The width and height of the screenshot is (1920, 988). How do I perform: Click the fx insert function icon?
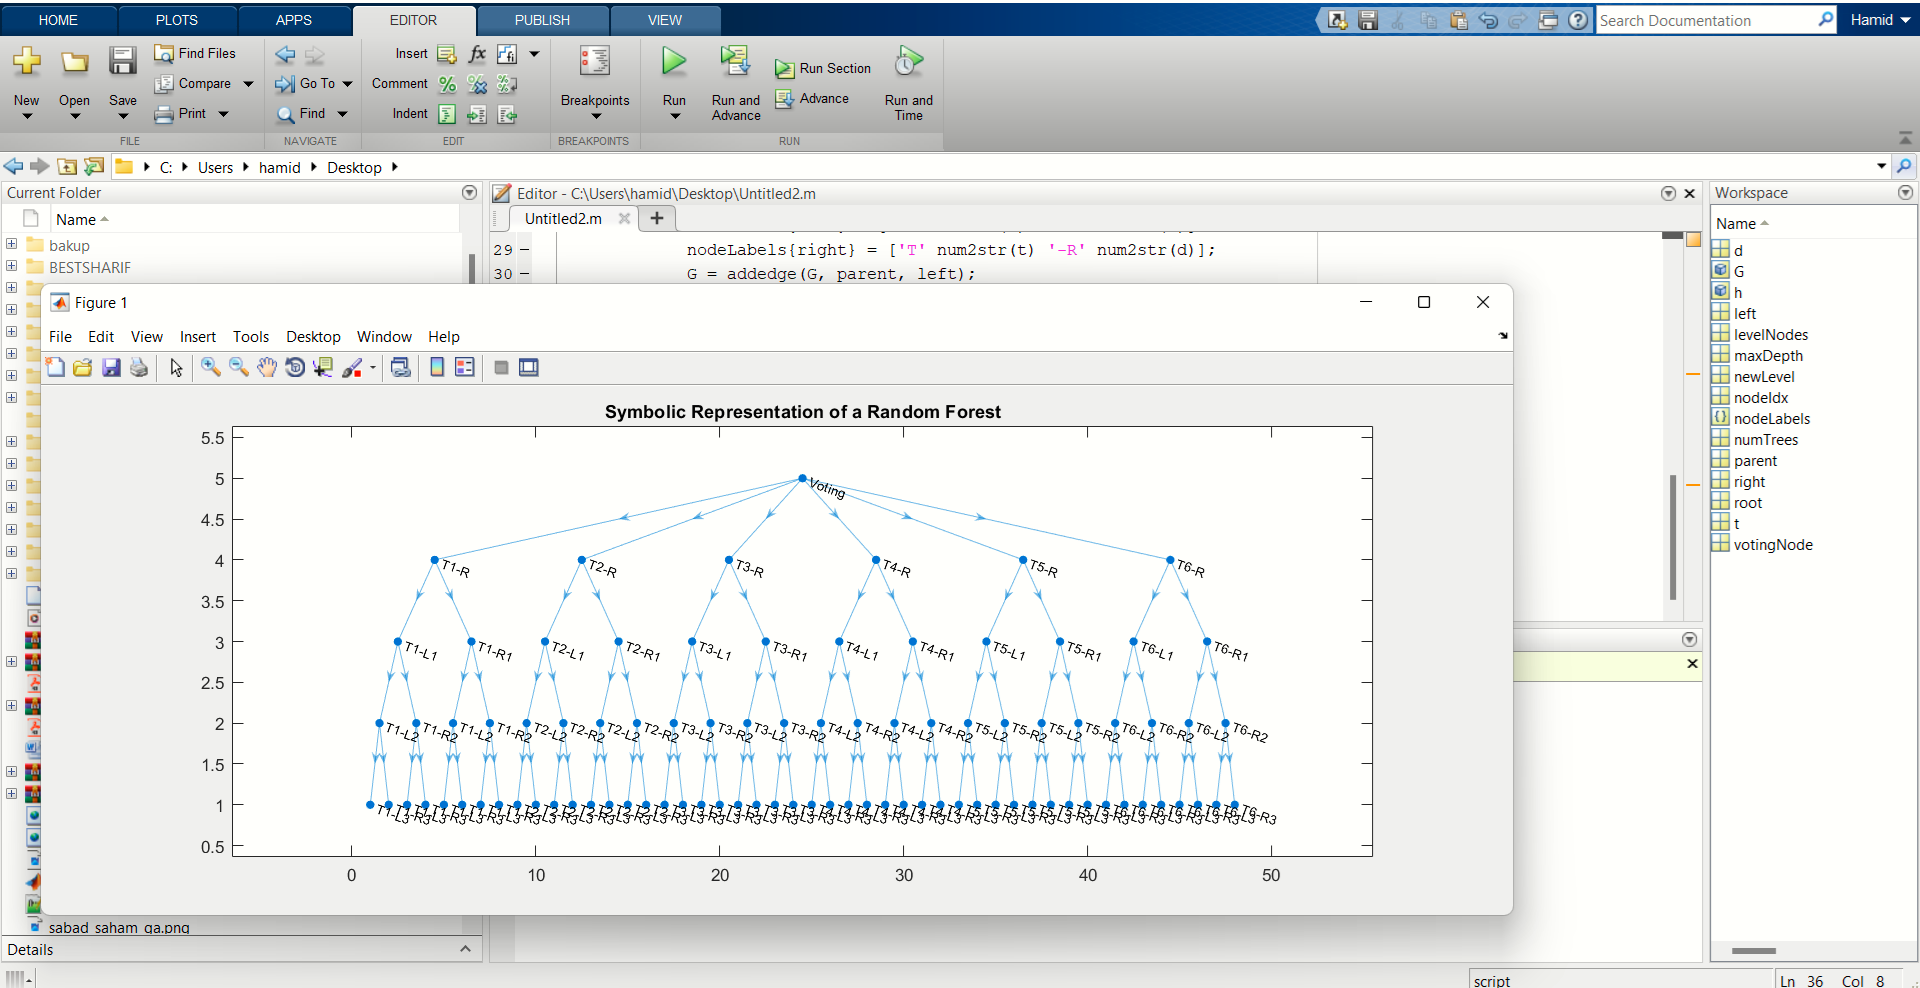477,54
